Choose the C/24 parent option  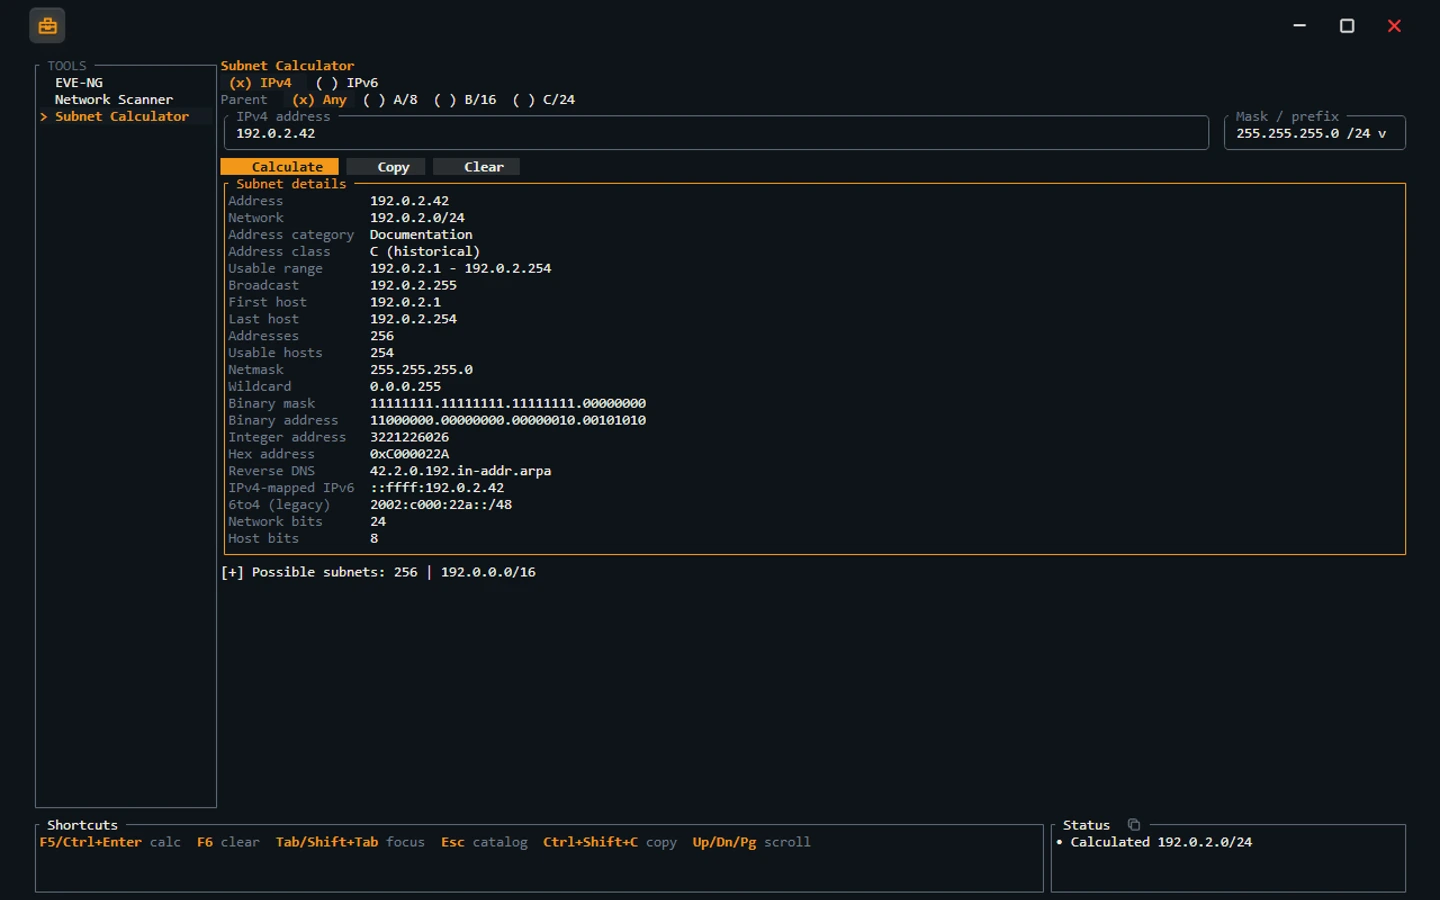click(x=543, y=100)
